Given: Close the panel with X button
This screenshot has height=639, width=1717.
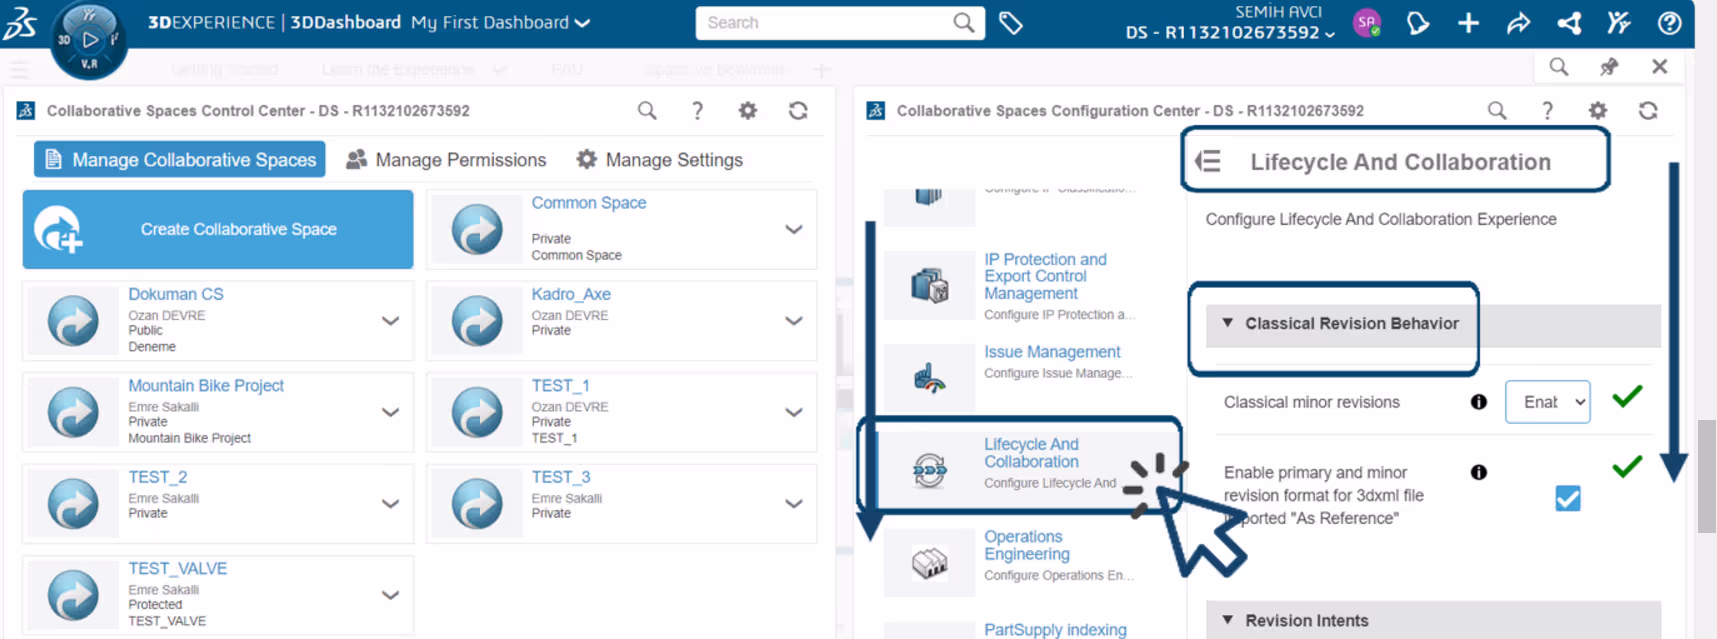Looking at the screenshot, I should coord(1660,67).
